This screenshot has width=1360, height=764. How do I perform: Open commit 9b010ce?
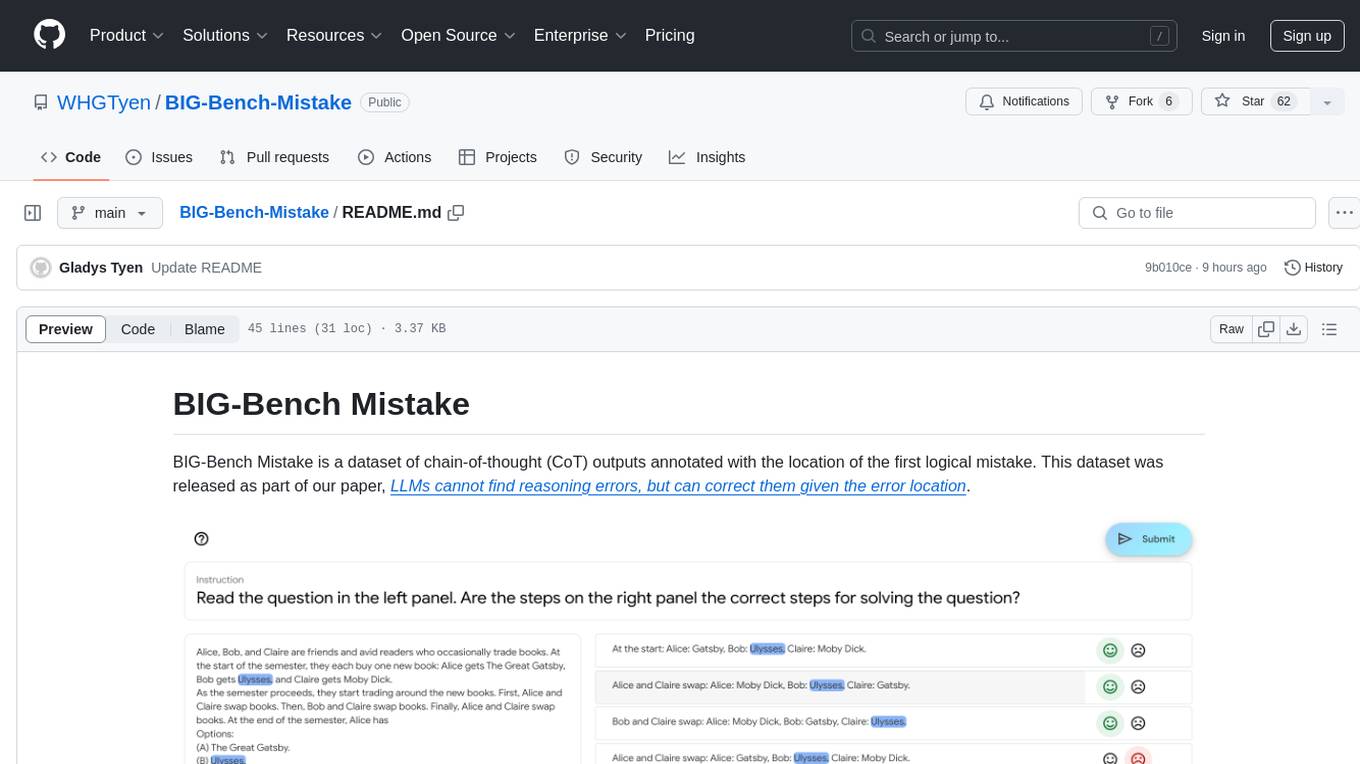pos(1168,268)
